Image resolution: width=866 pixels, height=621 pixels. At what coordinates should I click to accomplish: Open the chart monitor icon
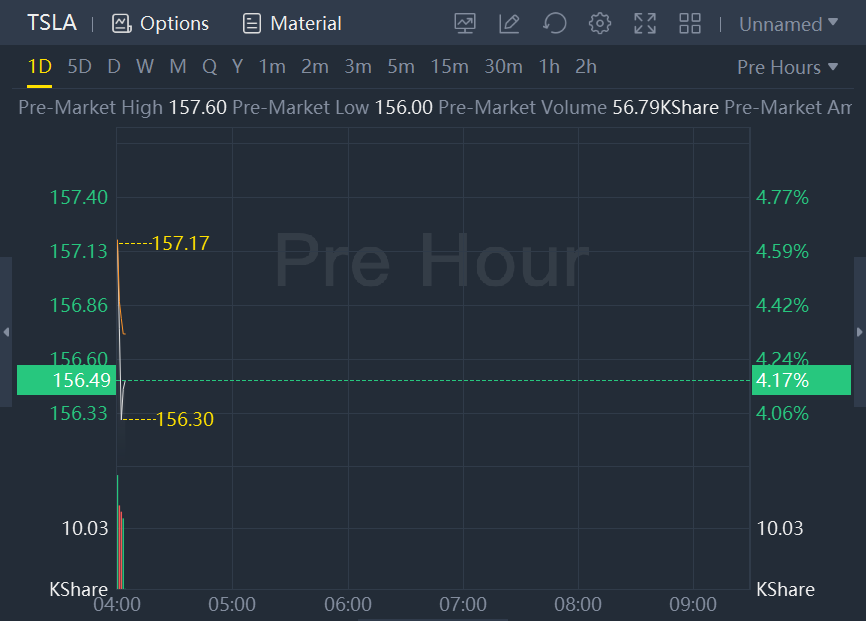(465, 23)
